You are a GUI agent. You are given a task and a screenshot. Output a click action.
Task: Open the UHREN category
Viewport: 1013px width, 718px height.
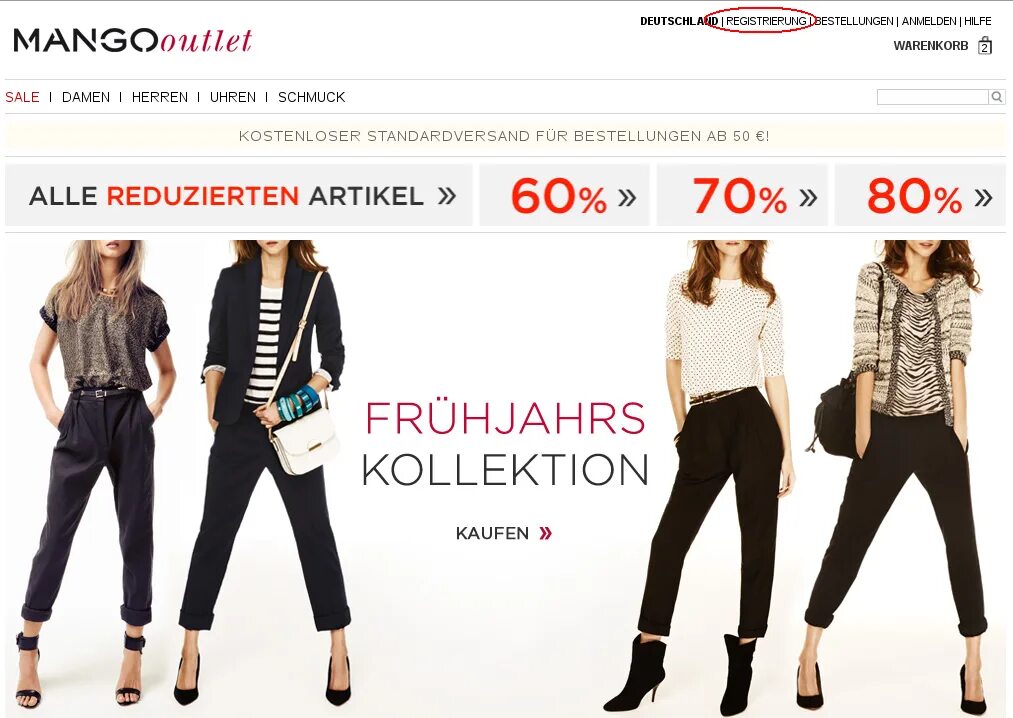coord(233,97)
